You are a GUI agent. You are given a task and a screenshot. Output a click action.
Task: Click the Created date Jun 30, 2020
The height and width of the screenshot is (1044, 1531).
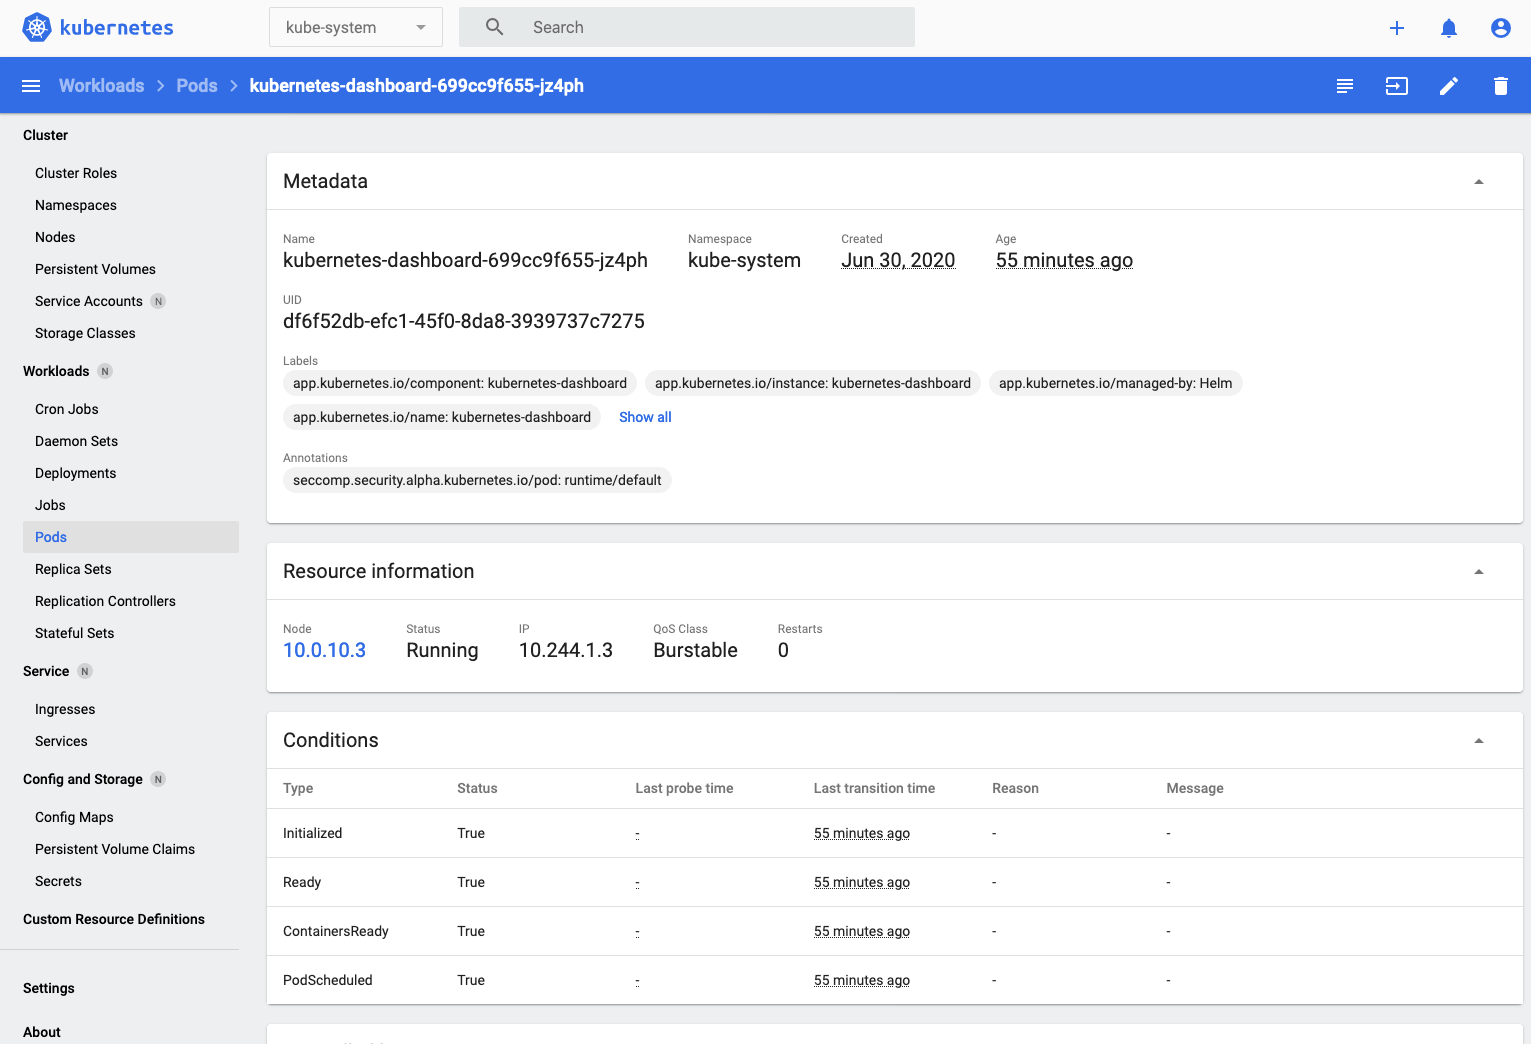[x=898, y=260]
